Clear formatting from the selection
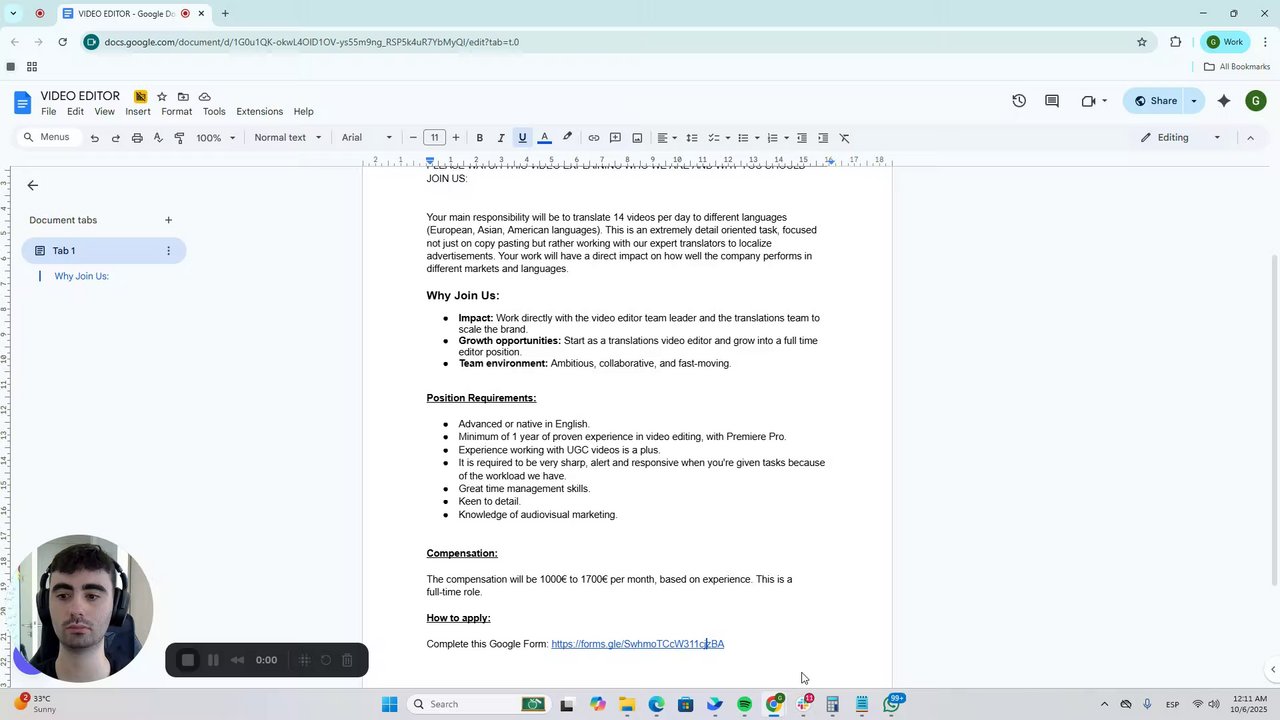 845,138
